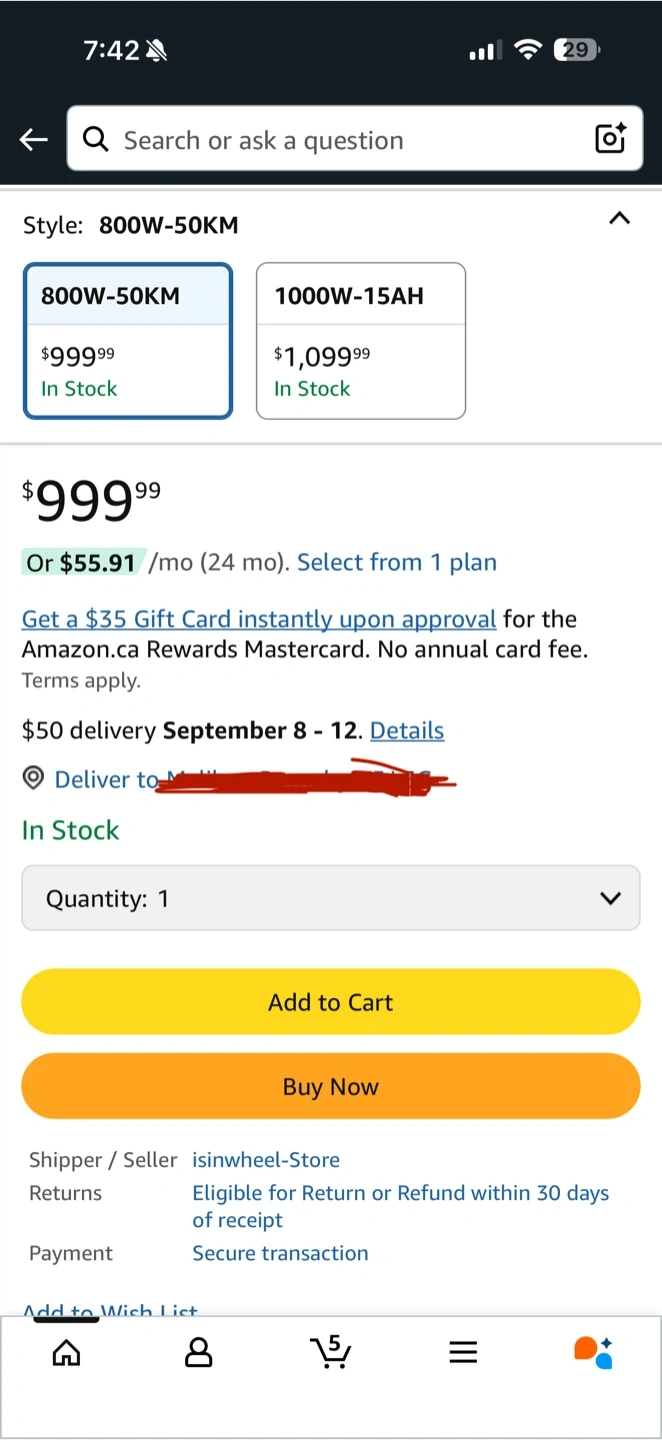Open camera lens search icon
This screenshot has width=662, height=1440.
click(610, 139)
